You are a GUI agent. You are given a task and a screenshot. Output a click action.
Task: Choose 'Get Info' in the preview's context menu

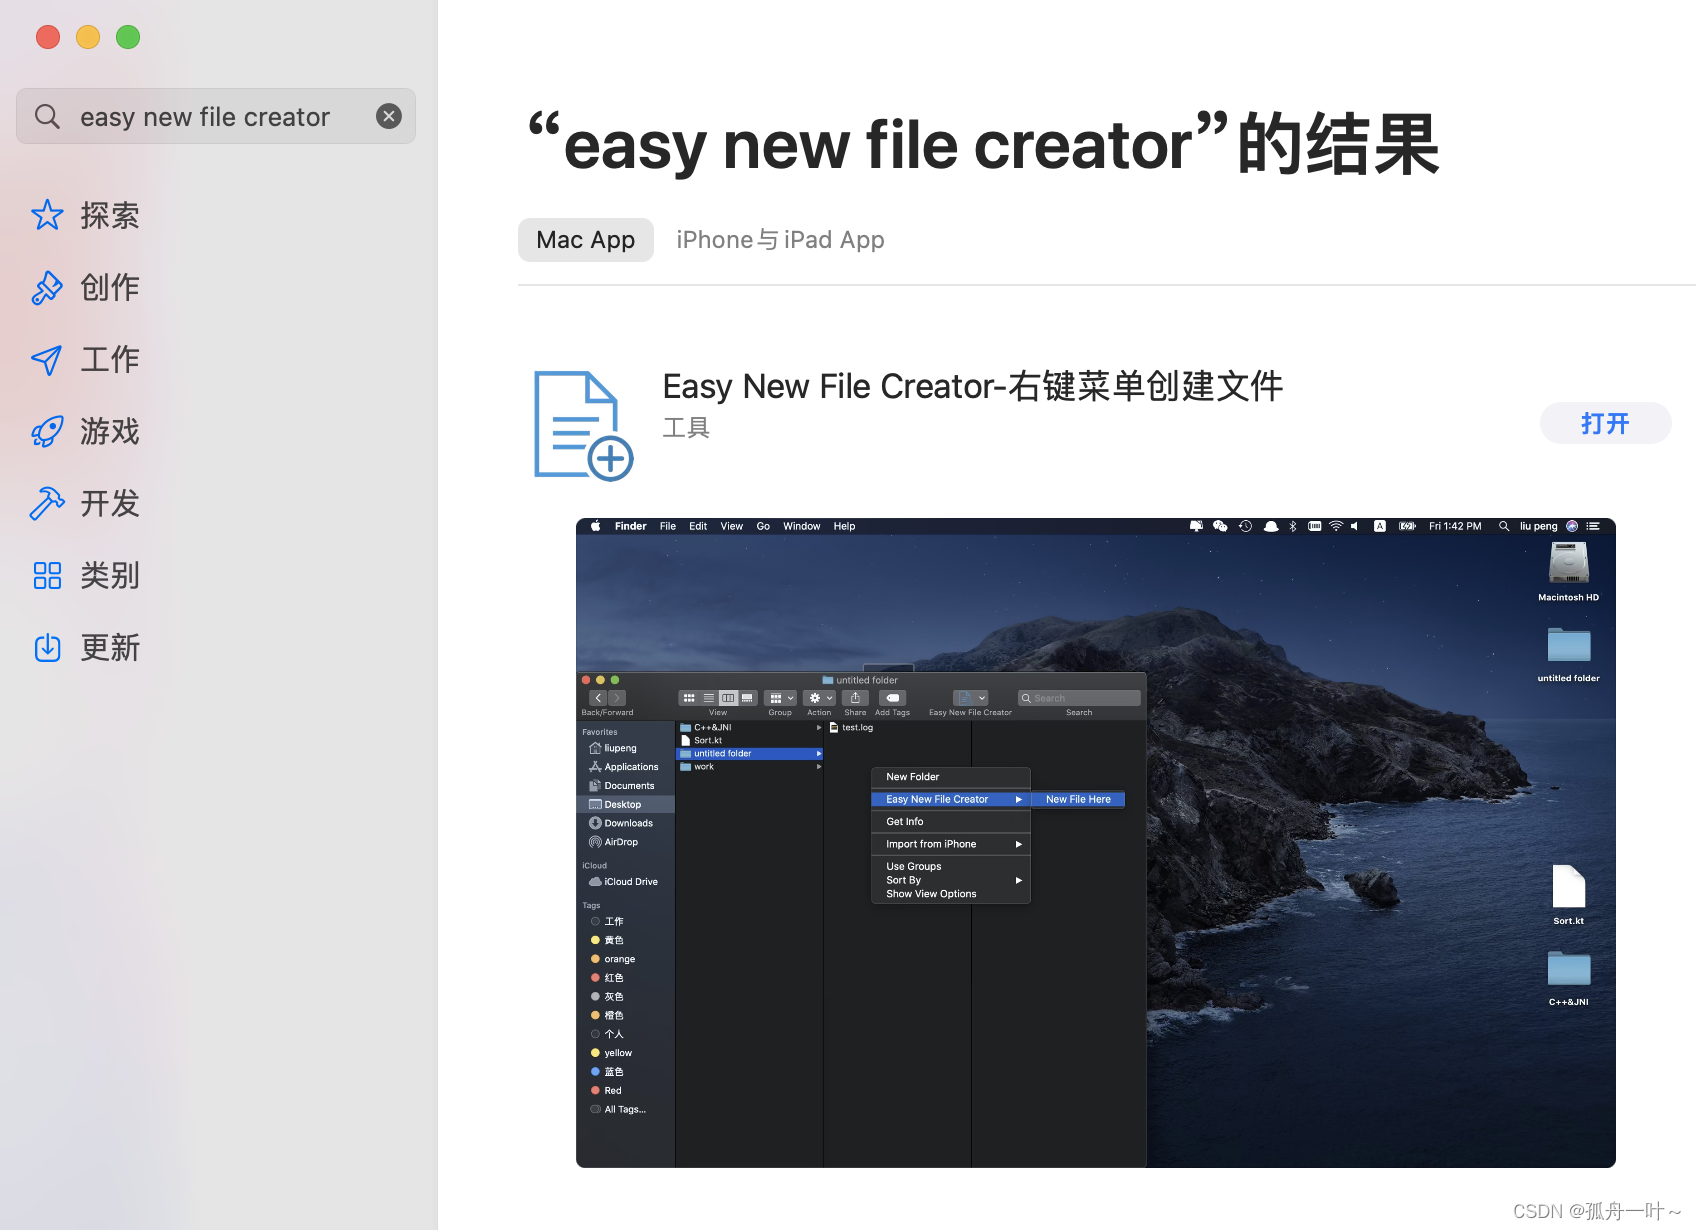click(x=950, y=822)
